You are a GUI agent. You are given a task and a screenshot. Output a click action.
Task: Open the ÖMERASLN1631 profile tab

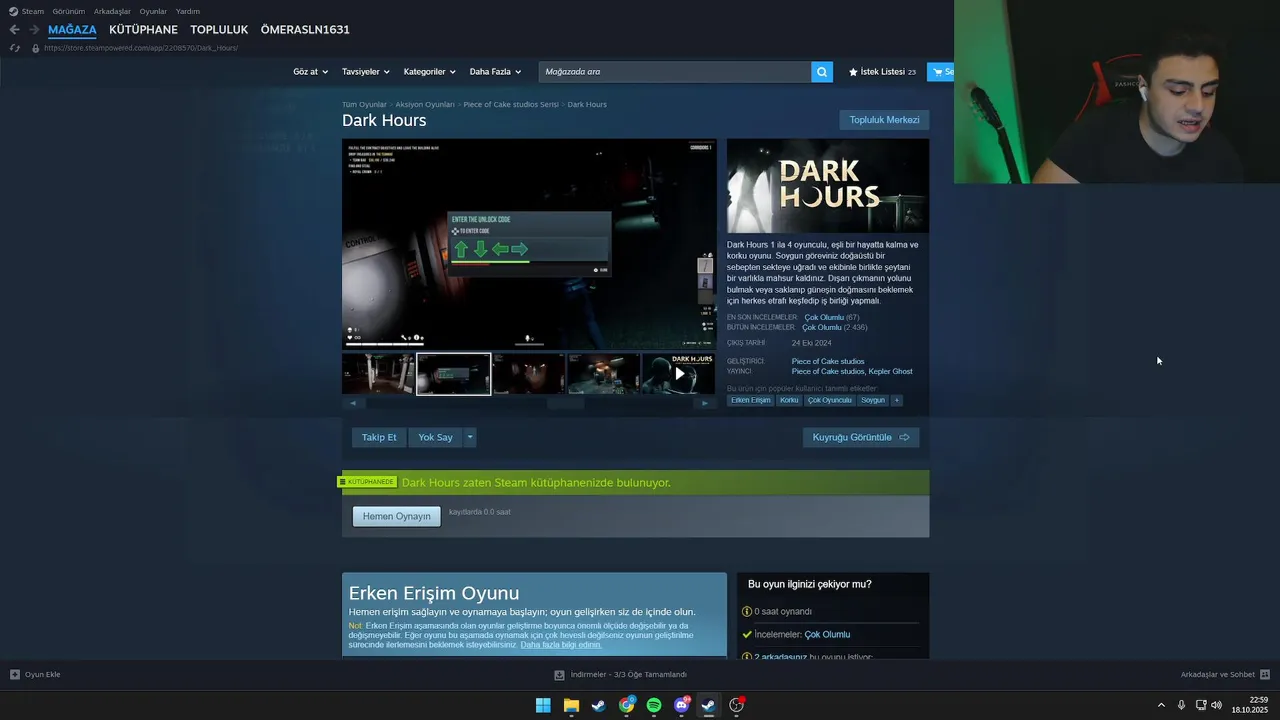[305, 30]
